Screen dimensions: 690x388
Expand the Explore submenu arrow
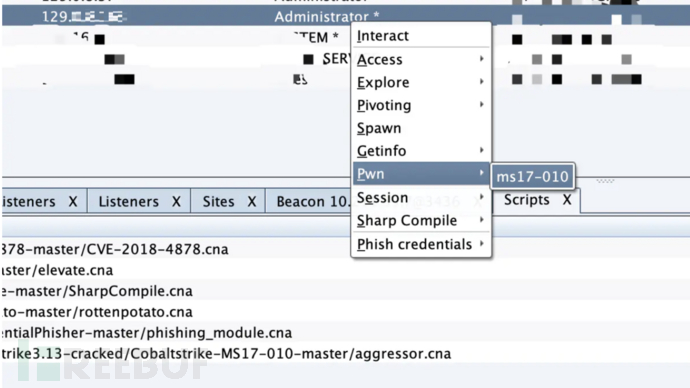[x=482, y=81]
